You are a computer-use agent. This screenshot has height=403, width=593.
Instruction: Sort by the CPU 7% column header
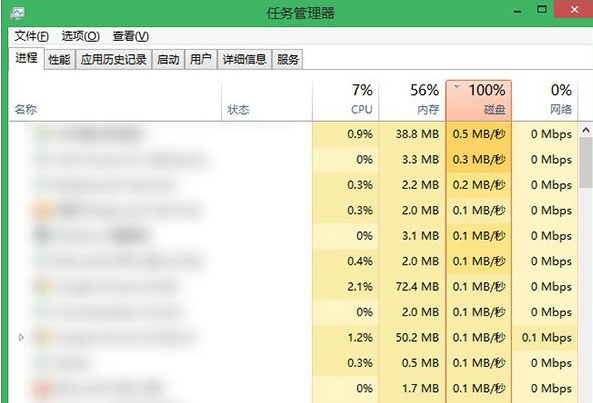[346, 100]
